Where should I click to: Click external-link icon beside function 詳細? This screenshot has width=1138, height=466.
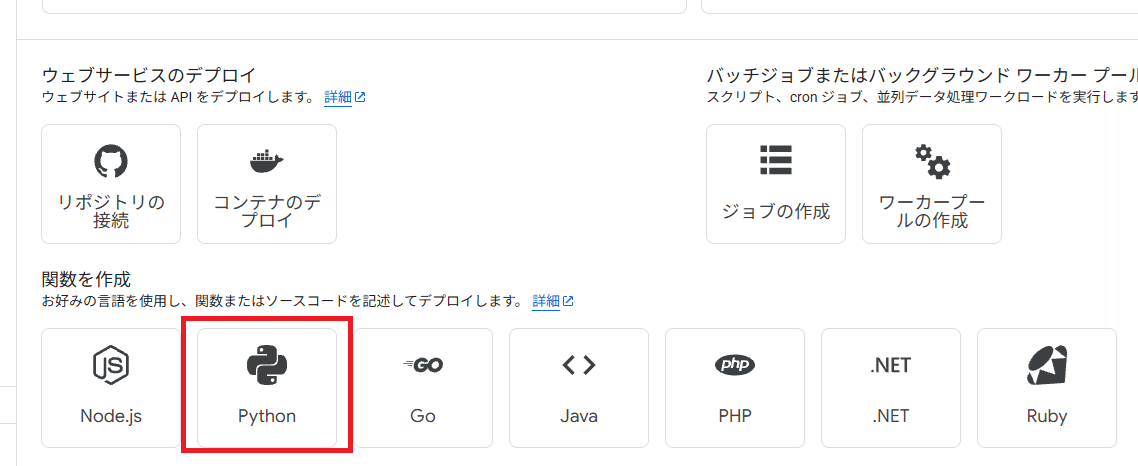(568, 301)
